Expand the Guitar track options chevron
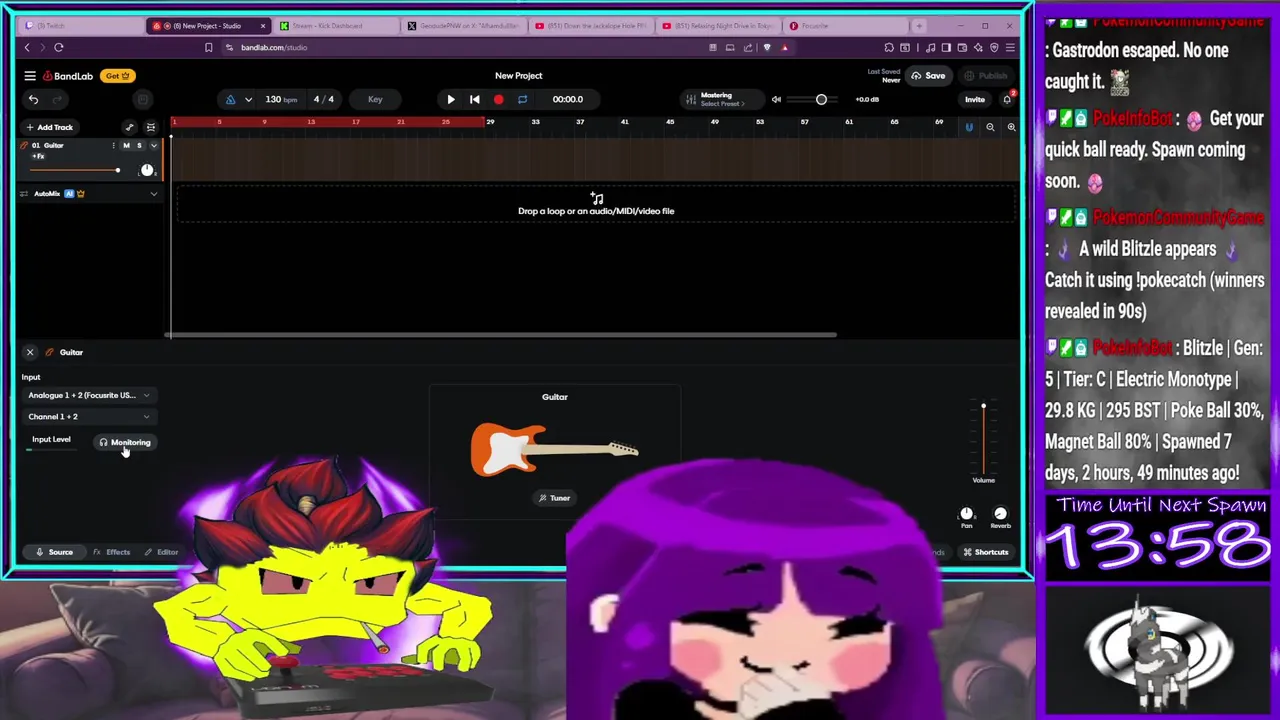Viewport: 1280px width, 720px height. point(153,146)
